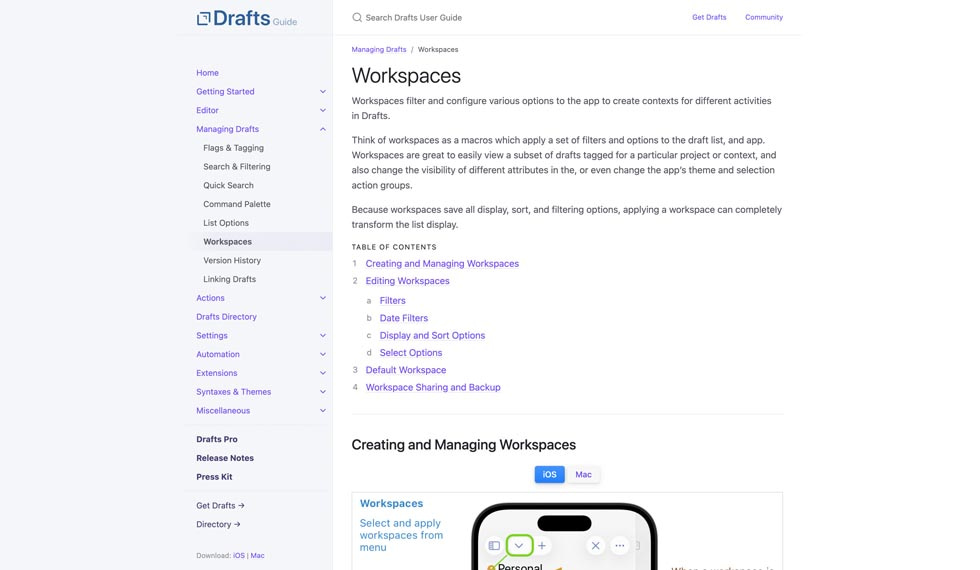Open List Options page
980x570 pixels.
(226, 222)
